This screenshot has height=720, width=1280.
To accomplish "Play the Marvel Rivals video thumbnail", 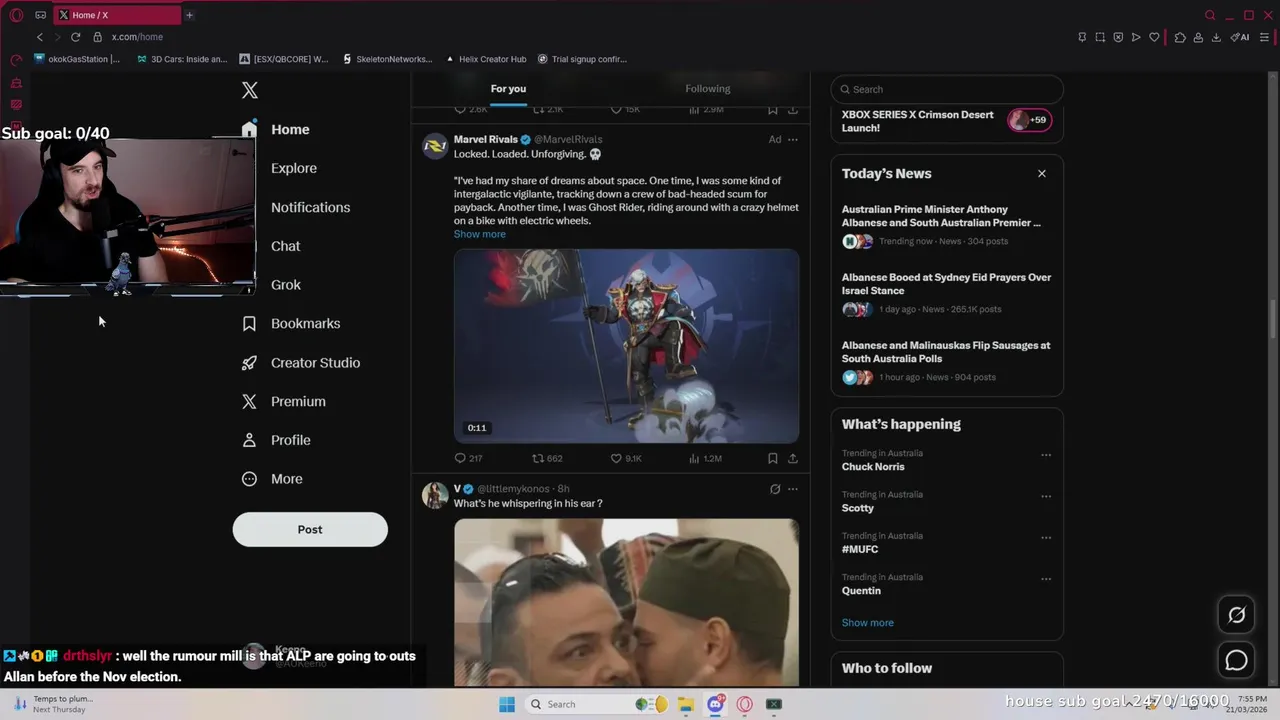I will point(626,346).
